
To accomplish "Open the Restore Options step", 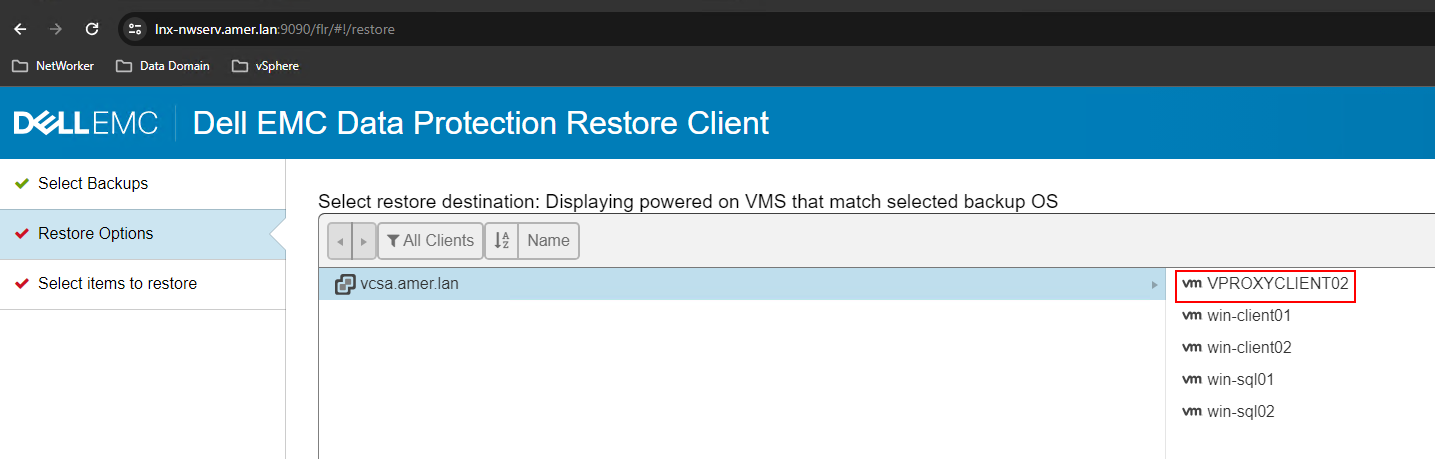I will coord(96,234).
